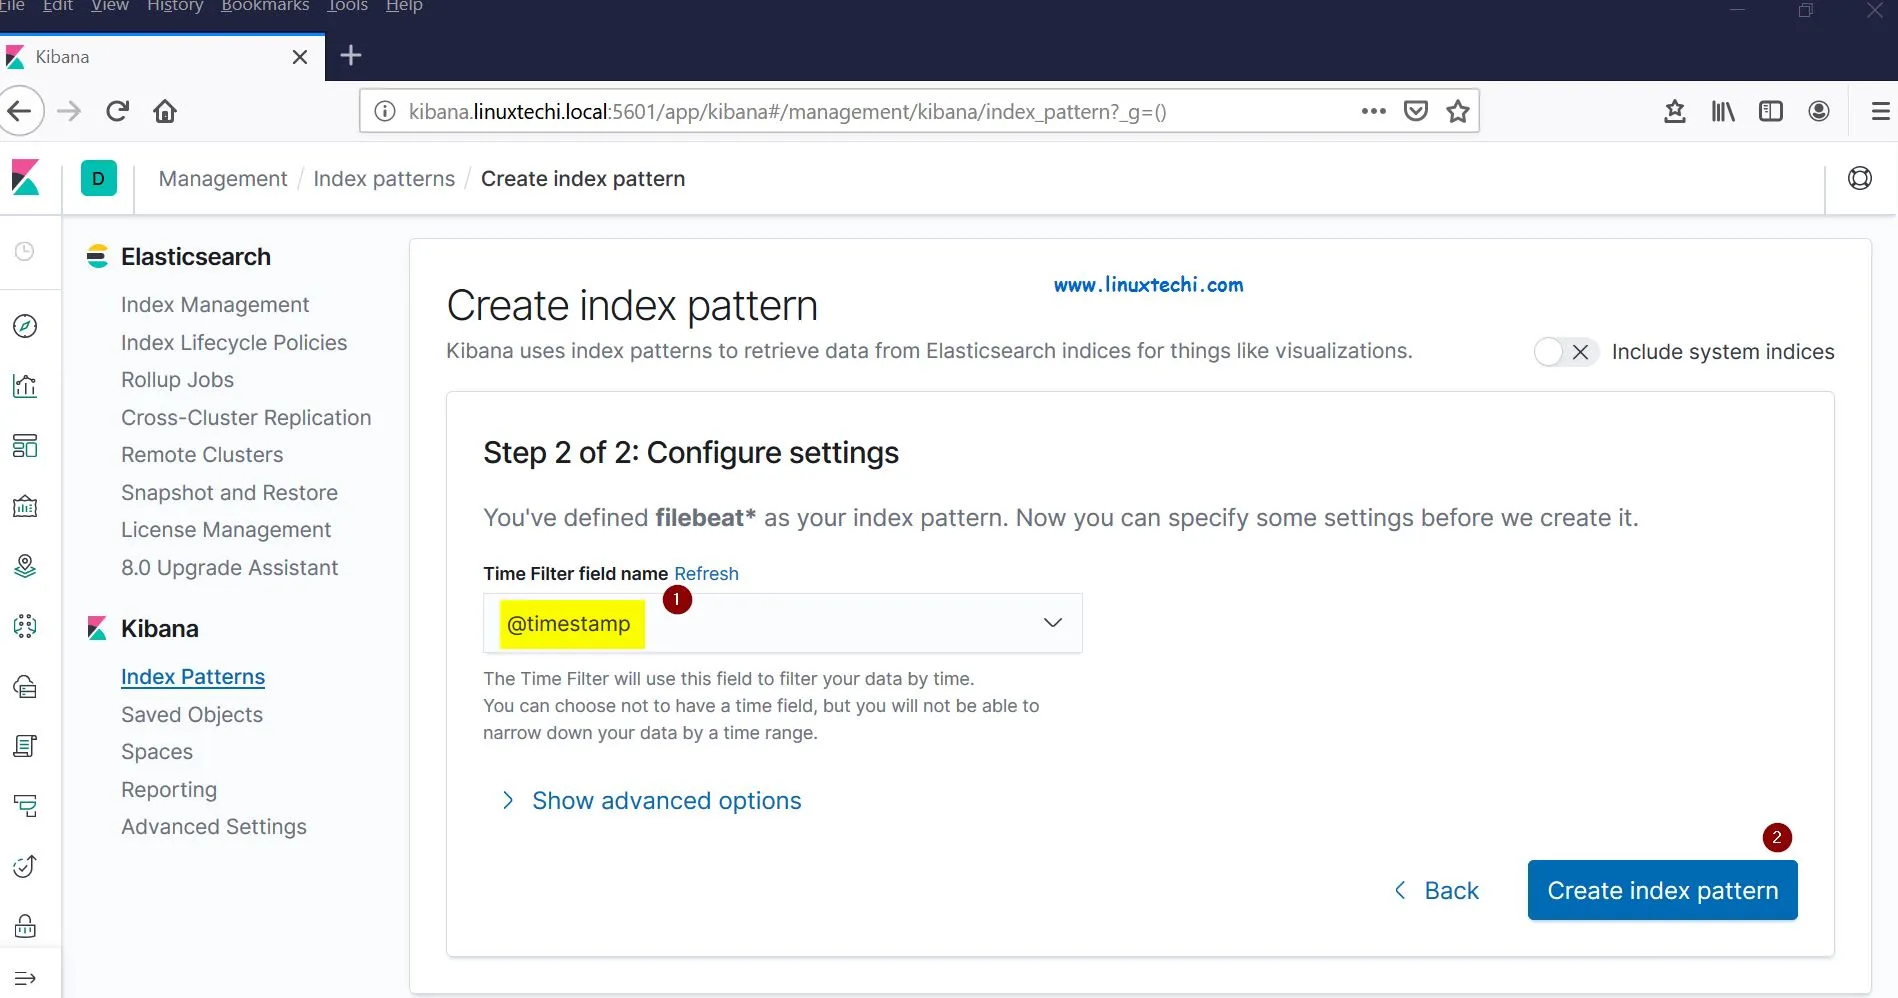
Task: Click the @timestamp highlighted value
Action: [x=569, y=623]
